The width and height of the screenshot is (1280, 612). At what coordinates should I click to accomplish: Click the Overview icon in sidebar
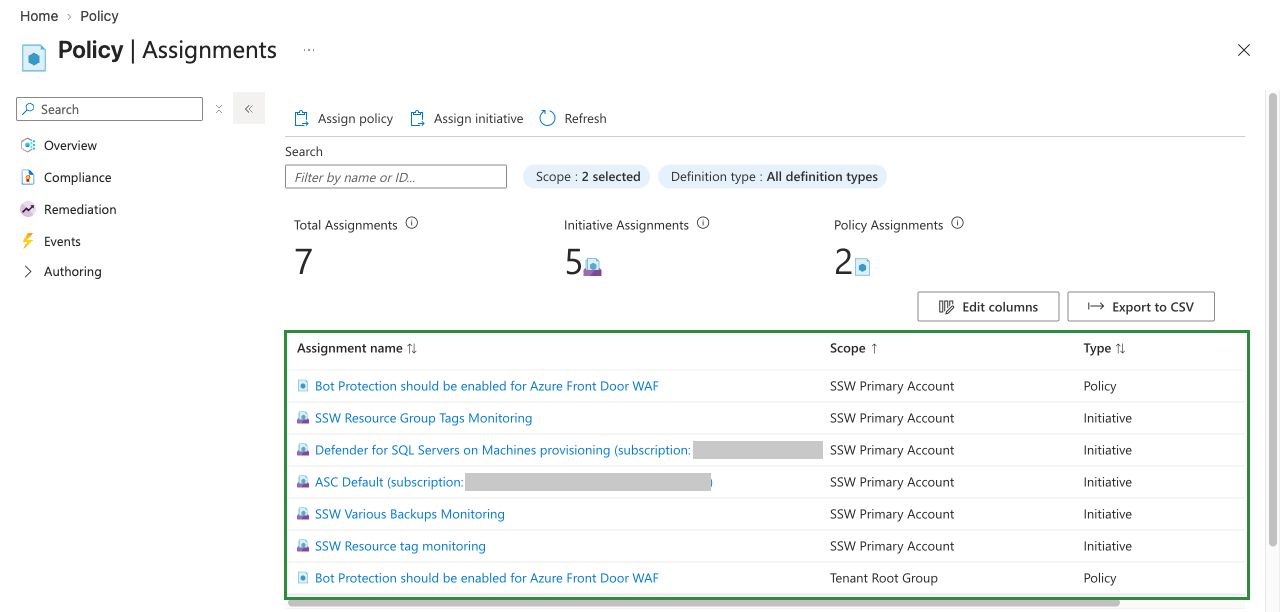pos(28,145)
